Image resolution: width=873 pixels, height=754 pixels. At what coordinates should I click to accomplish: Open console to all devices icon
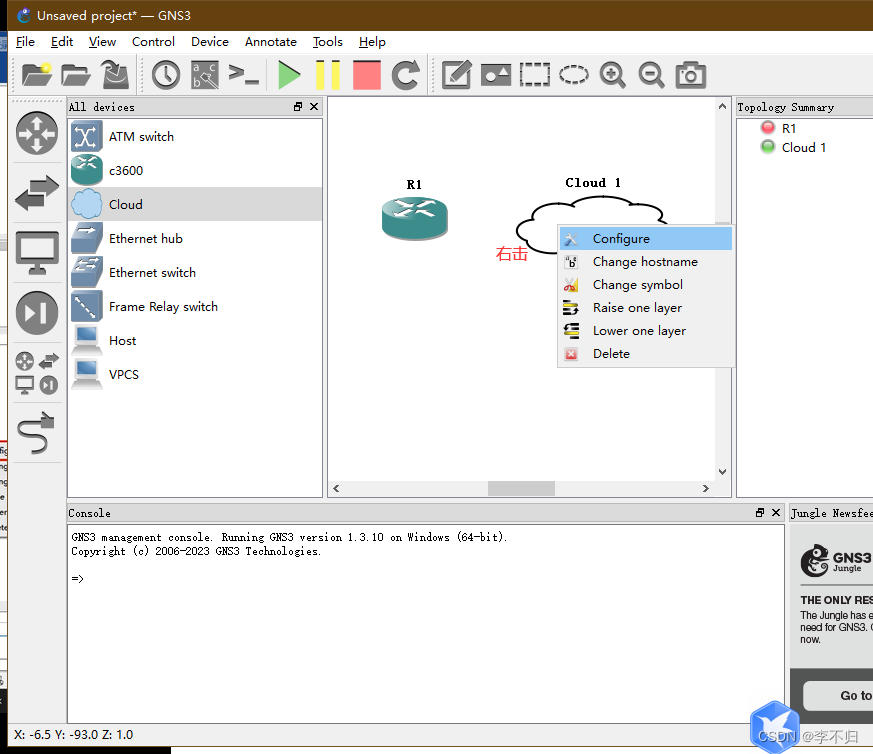tap(244, 75)
